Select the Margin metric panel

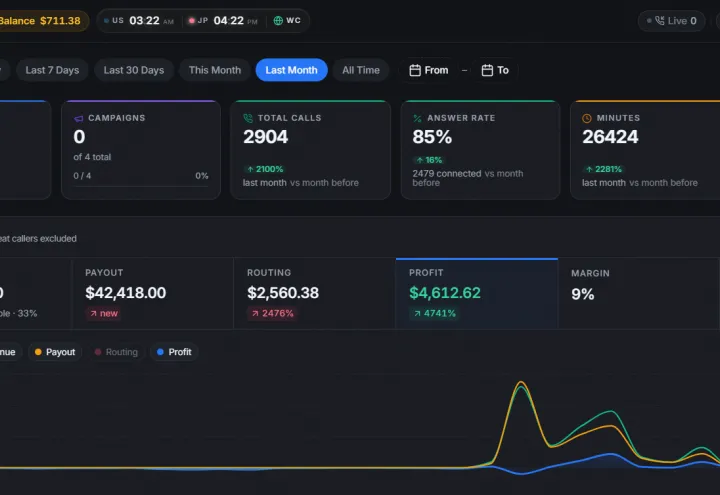coord(639,293)
